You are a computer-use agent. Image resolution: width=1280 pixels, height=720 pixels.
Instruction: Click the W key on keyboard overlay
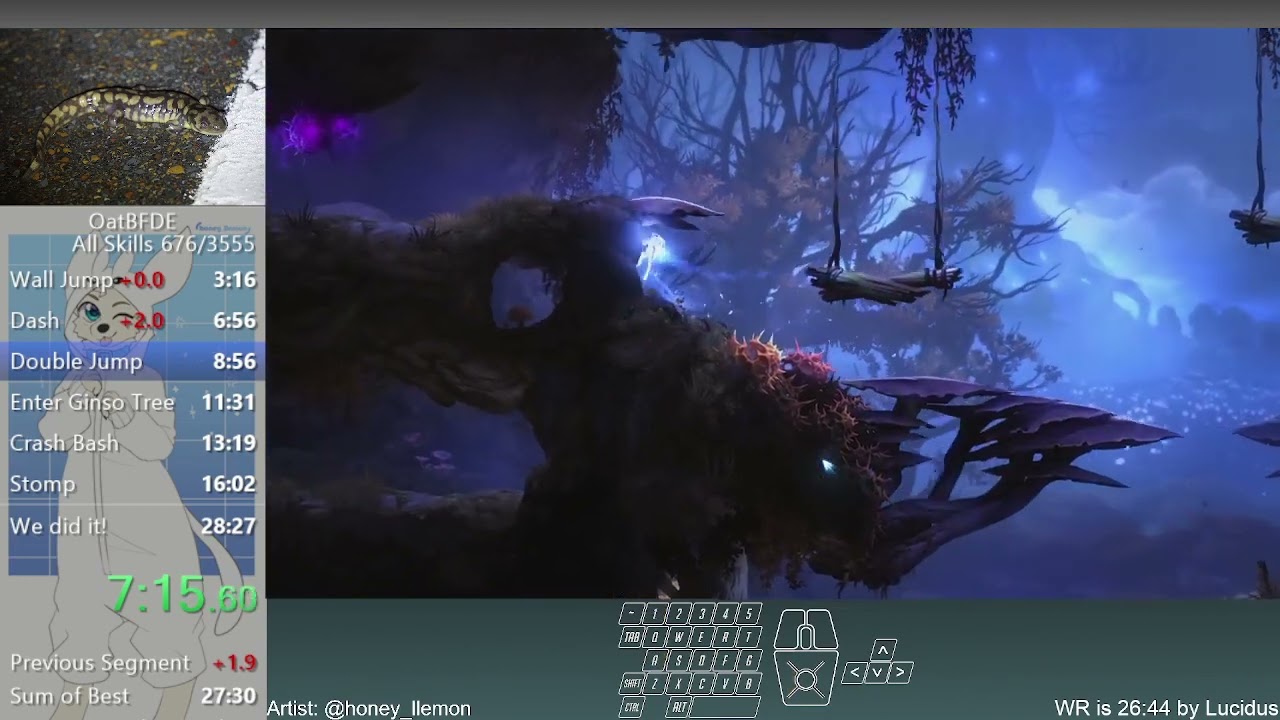[x=679, y=637]
